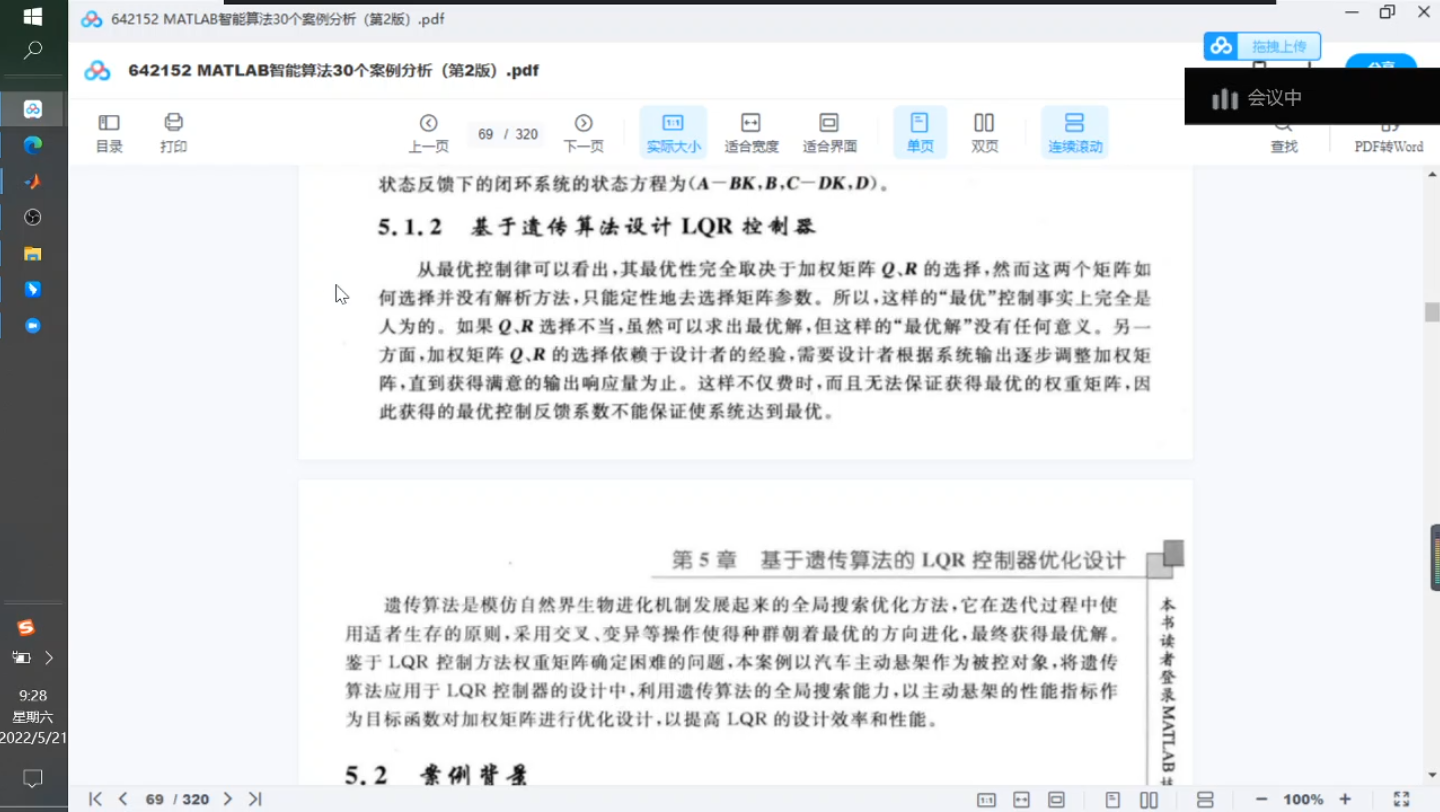Screen dimensions: 1440x812
Task: Click heading 5.1.2 基于遗传算法设计 LQR 控制器
Action: 597,227
